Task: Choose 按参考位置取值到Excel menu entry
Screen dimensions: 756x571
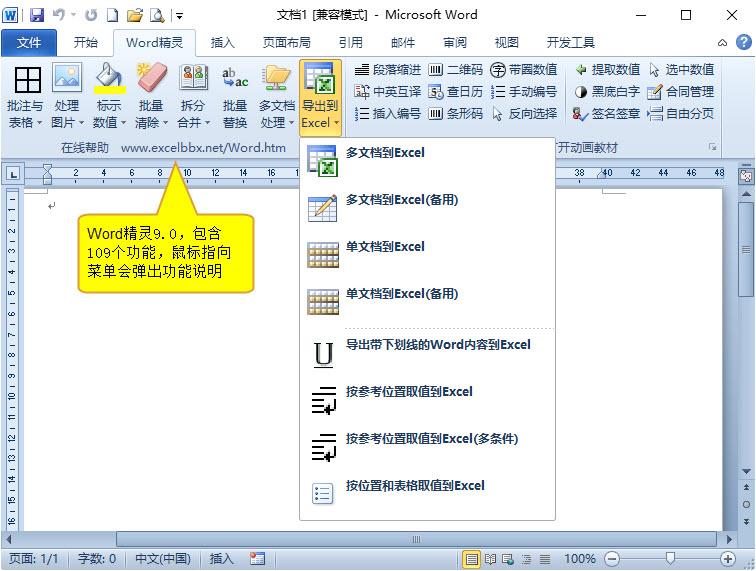Action: 427,400
